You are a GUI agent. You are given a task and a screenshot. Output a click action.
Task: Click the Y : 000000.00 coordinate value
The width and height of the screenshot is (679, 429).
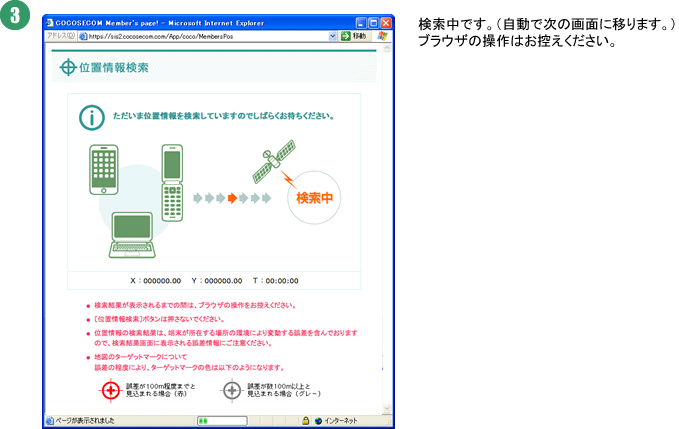(217, 281)
